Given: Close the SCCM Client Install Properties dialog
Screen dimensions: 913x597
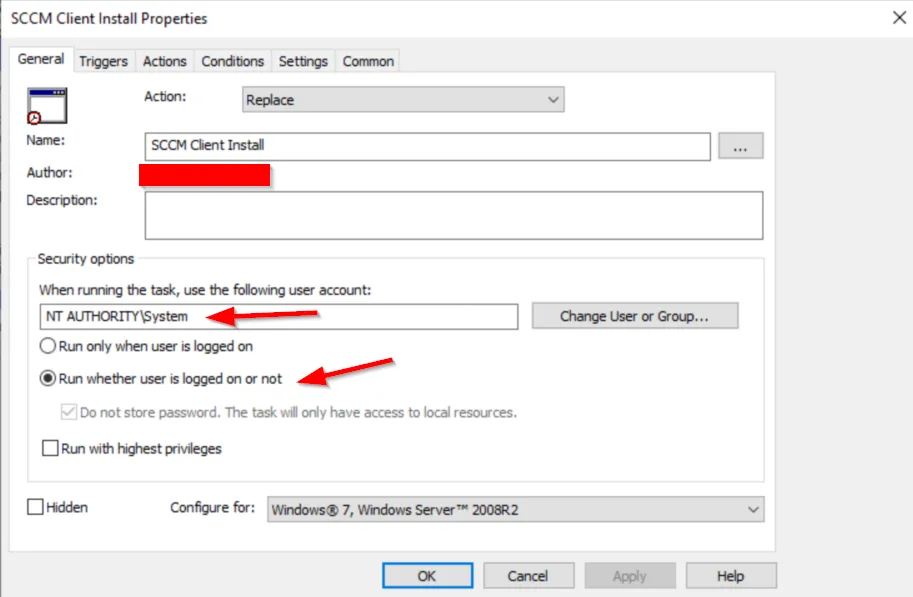Looking at the screenshot, I should (899, 17).
